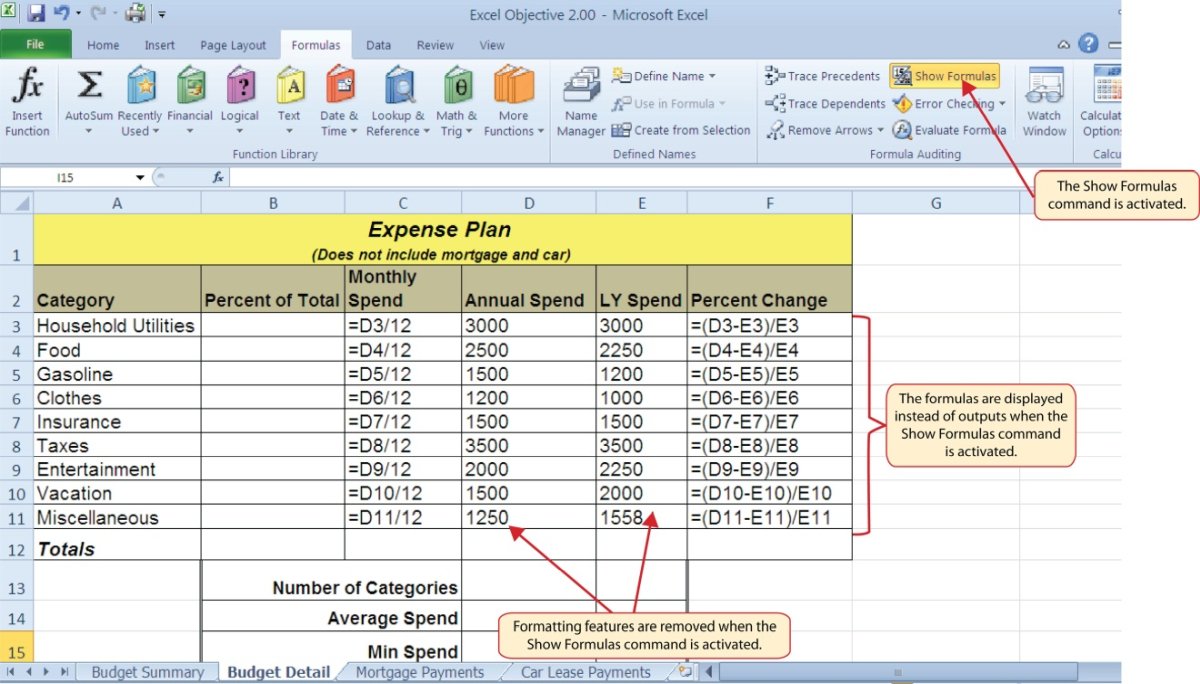Viewport: 1200px width, 684px height.
Task: Open the Car Lease Payments sheet tab
Action: [x=586, y=672]
